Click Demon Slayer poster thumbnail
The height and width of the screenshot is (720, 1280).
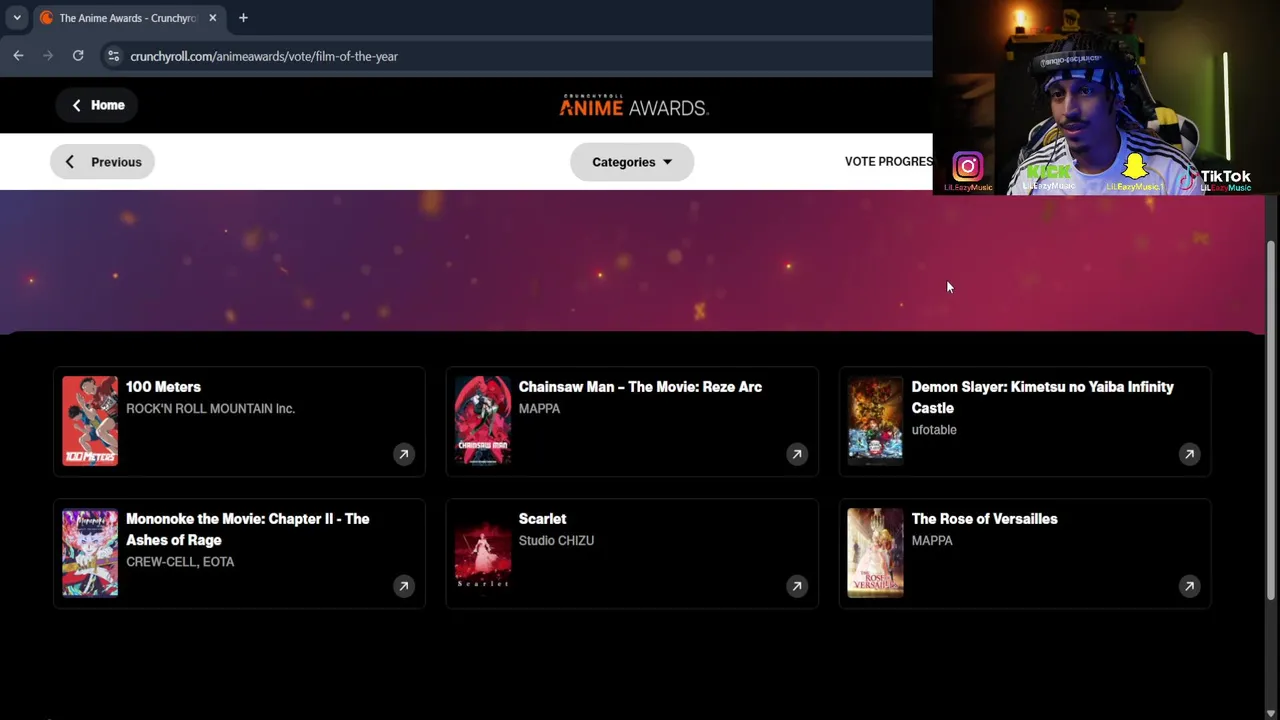click(875, 421)
